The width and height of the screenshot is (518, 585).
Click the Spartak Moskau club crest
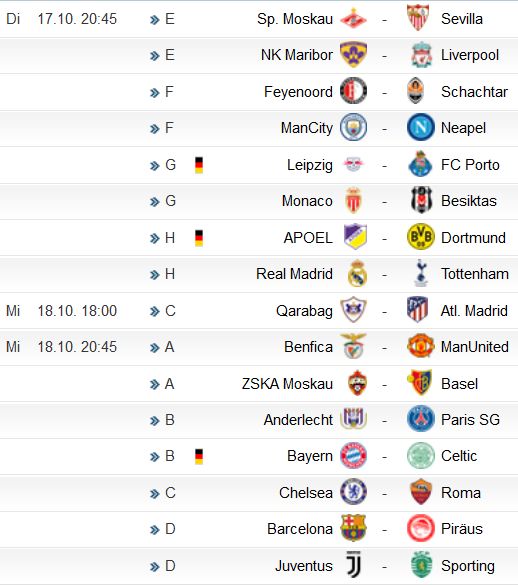tap(353, 19)
